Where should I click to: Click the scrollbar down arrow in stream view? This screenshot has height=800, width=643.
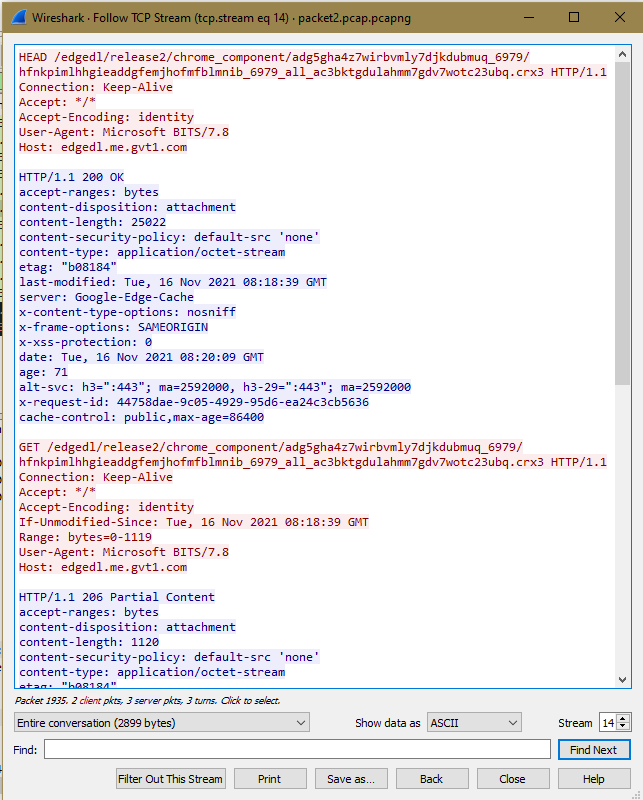coord(623,680)
